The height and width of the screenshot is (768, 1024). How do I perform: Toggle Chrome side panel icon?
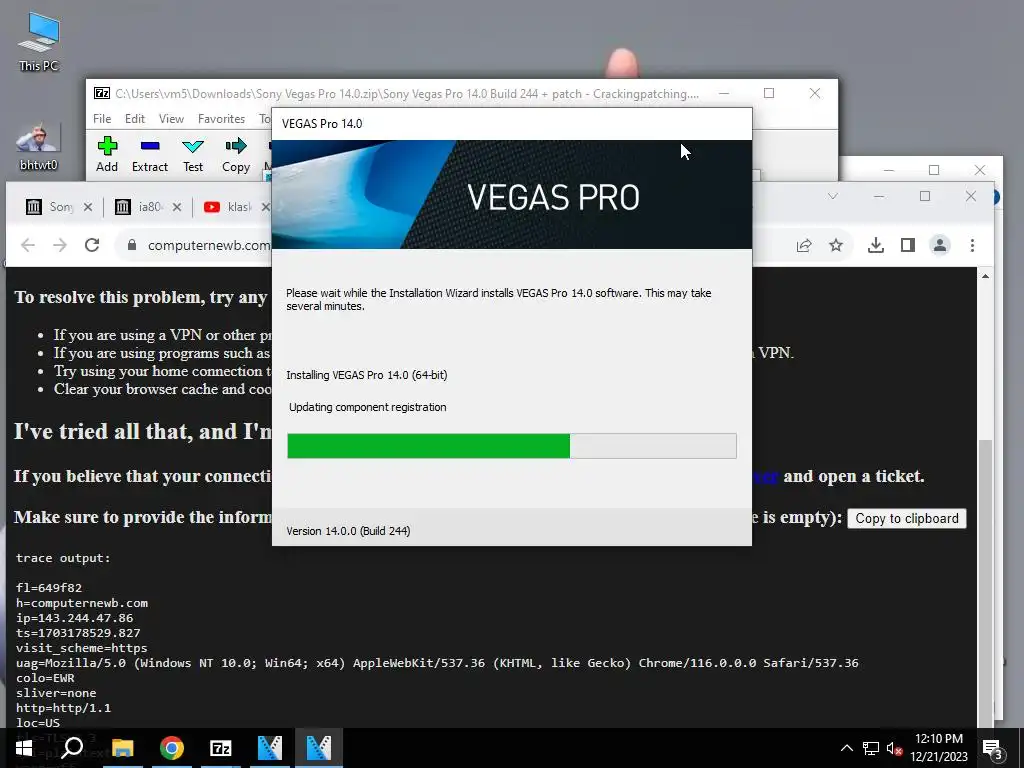(908, 245)
